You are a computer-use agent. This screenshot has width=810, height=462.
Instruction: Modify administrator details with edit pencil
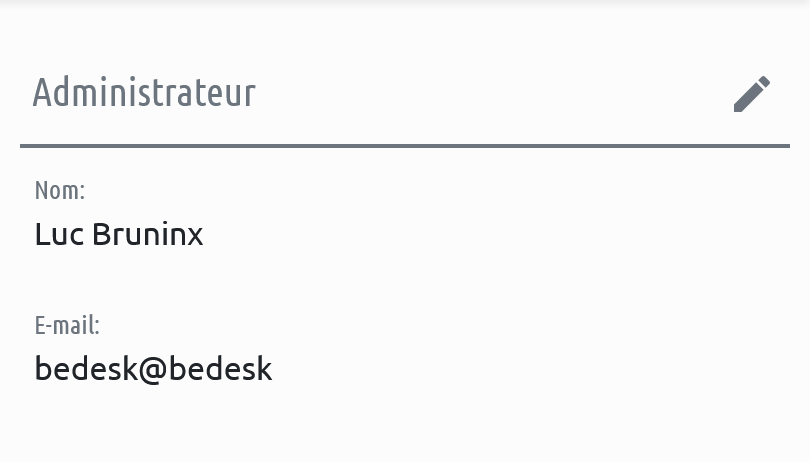(x=752, y=94)
